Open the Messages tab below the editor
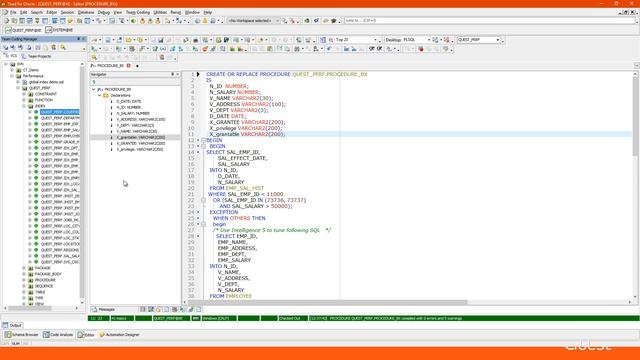Image resolution: width=640 pixels, height=360 pixels. [x=104, y=309]
